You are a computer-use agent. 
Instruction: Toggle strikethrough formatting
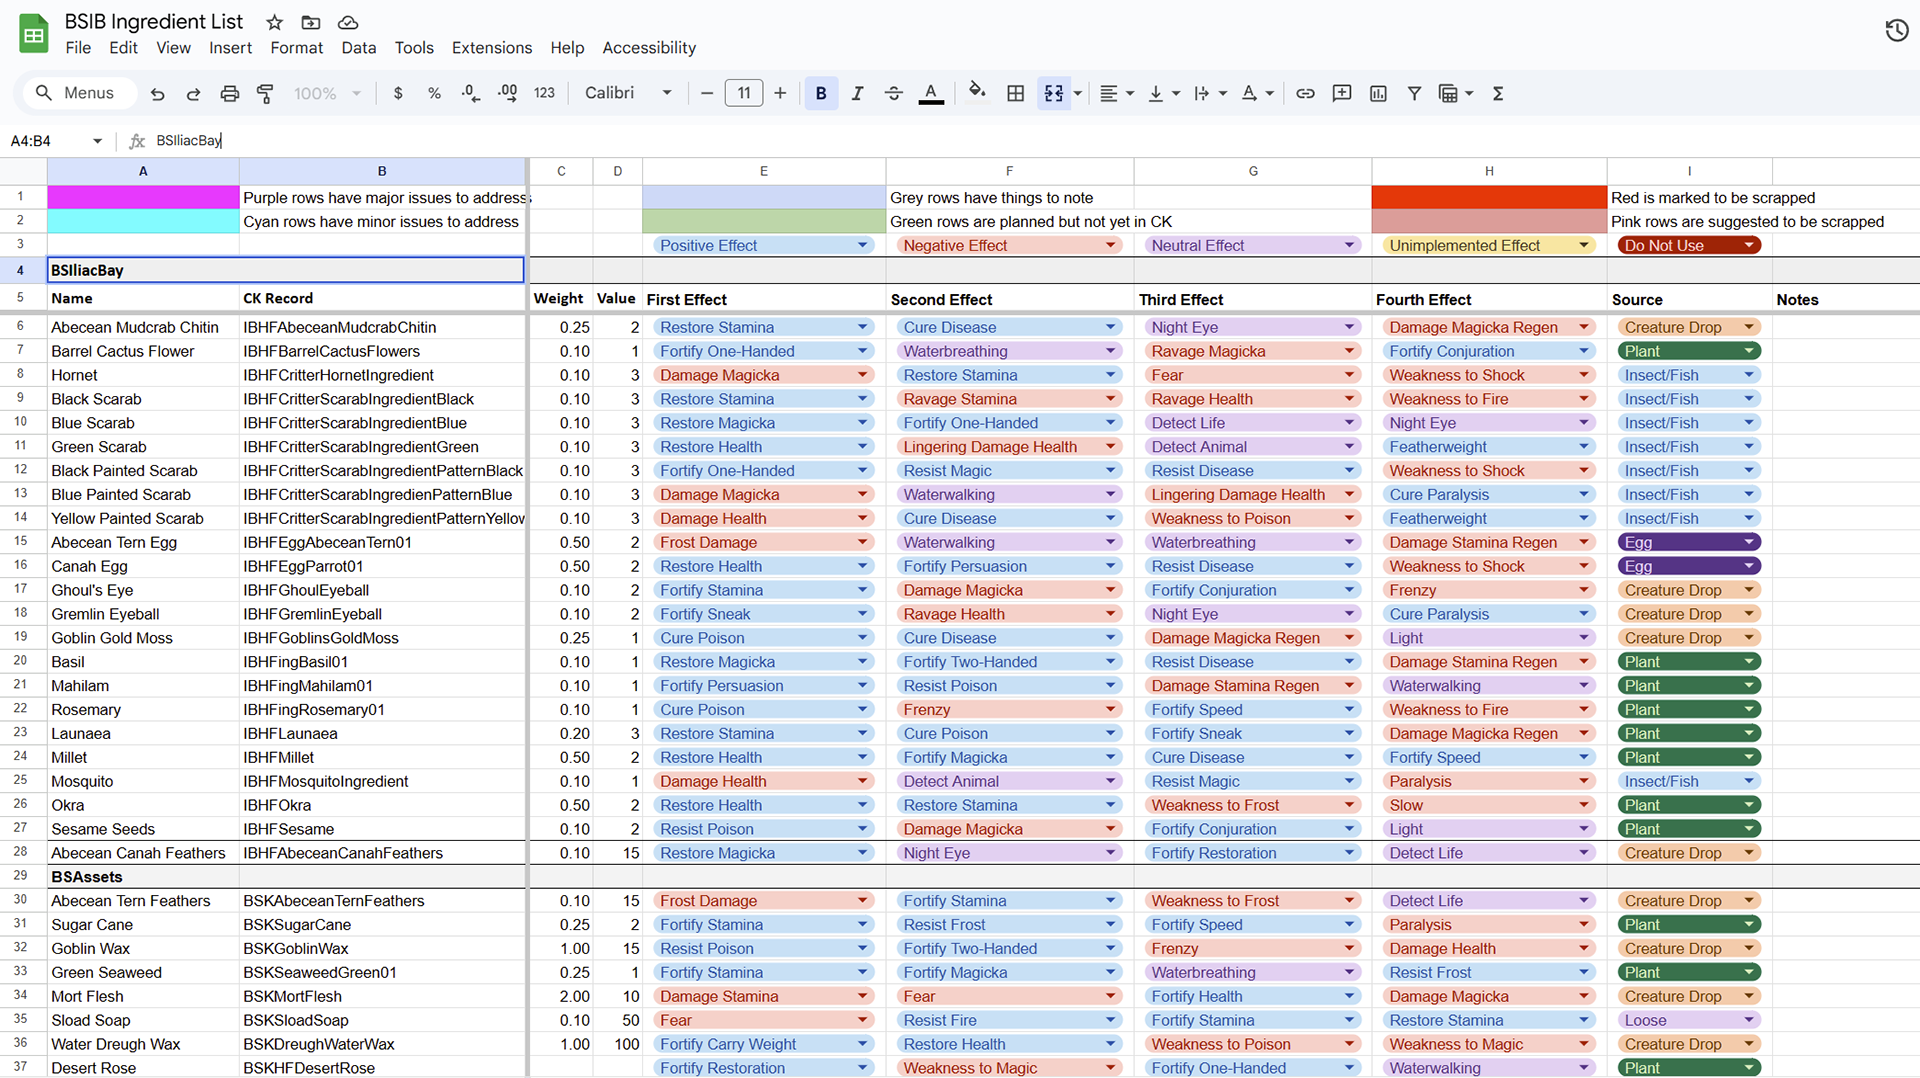(x=894, y=93)
